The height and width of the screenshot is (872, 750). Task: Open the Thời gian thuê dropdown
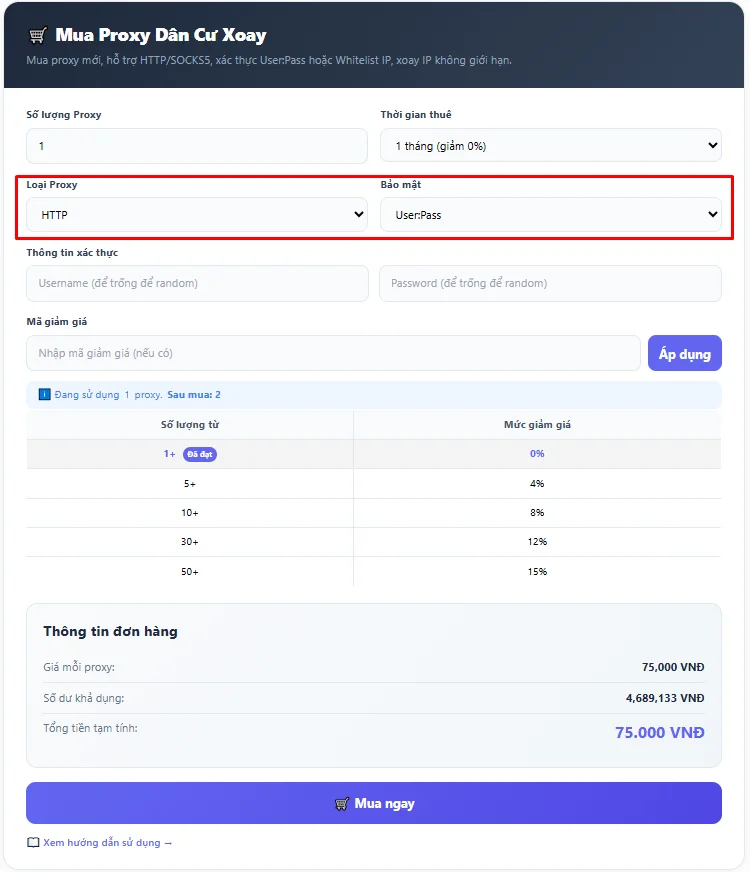pos(550,146)
